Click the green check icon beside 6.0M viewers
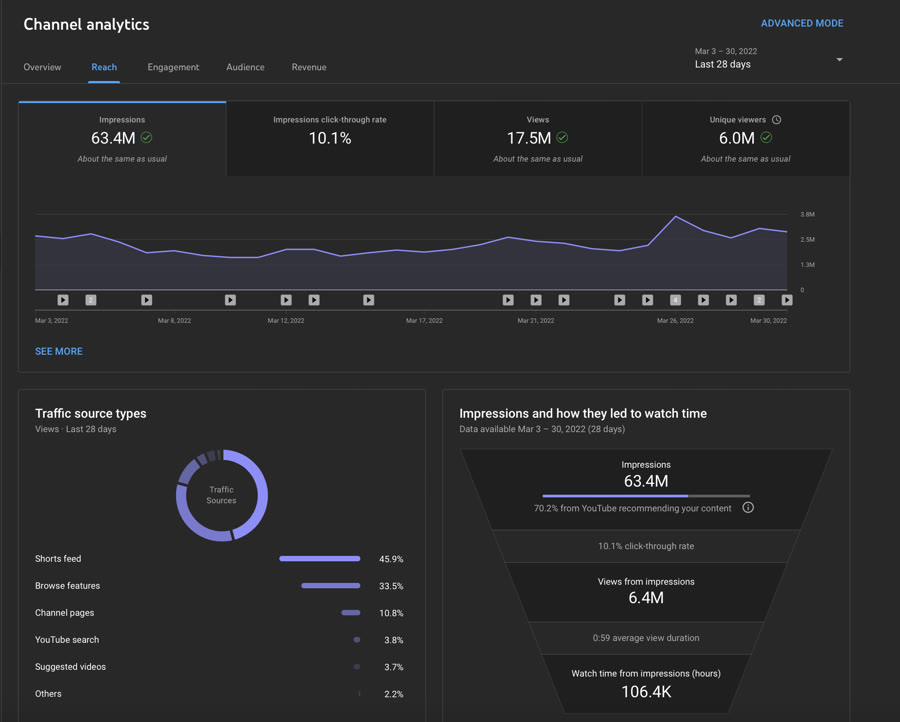 click(x=766, y=137)
